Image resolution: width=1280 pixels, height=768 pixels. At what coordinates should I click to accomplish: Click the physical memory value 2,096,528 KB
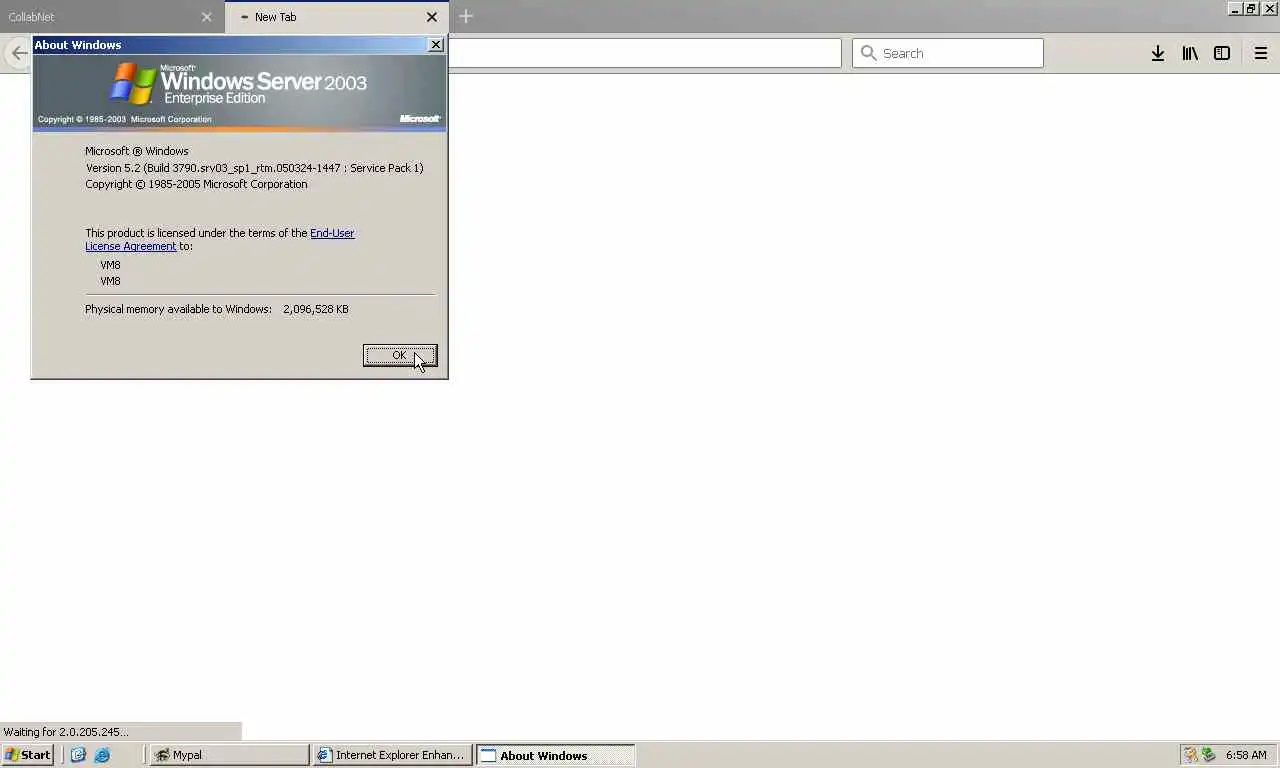tap(316, 309)
